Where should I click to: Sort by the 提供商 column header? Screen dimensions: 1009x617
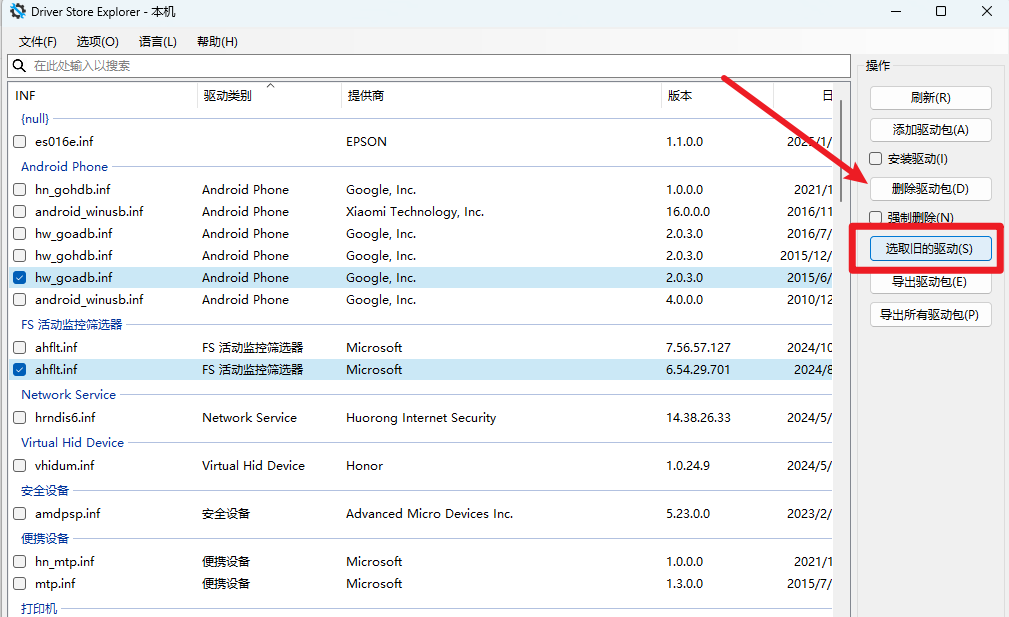(501, 96)
